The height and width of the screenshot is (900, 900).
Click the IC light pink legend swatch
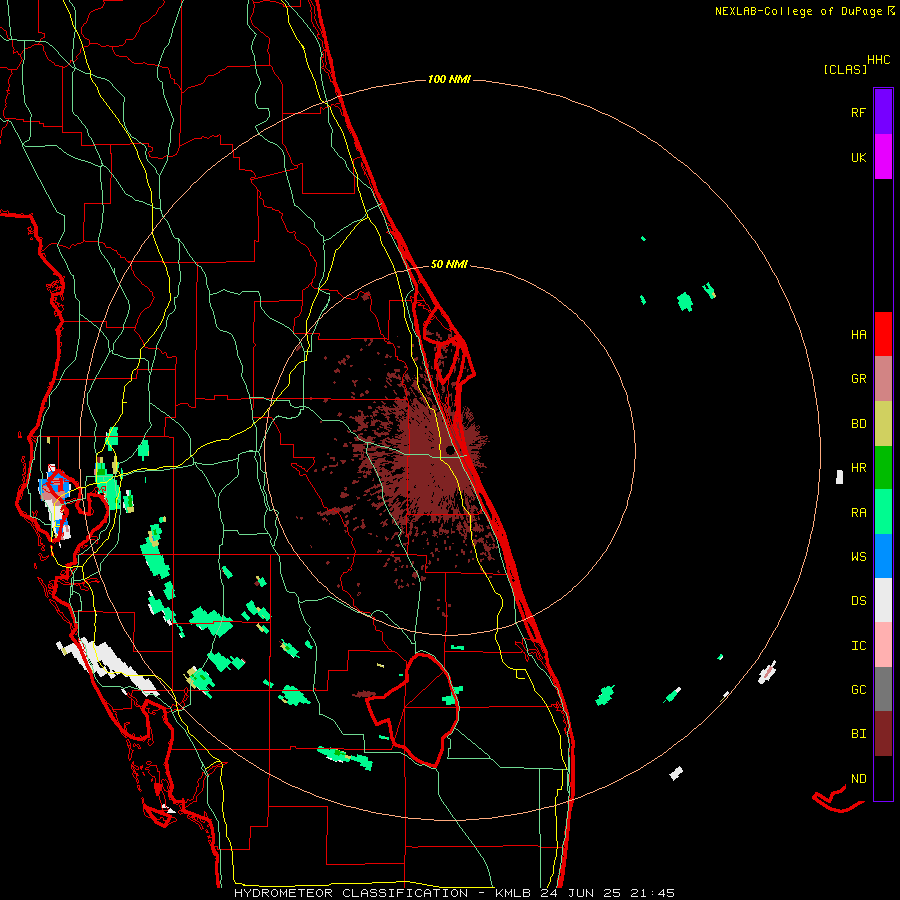883,645
